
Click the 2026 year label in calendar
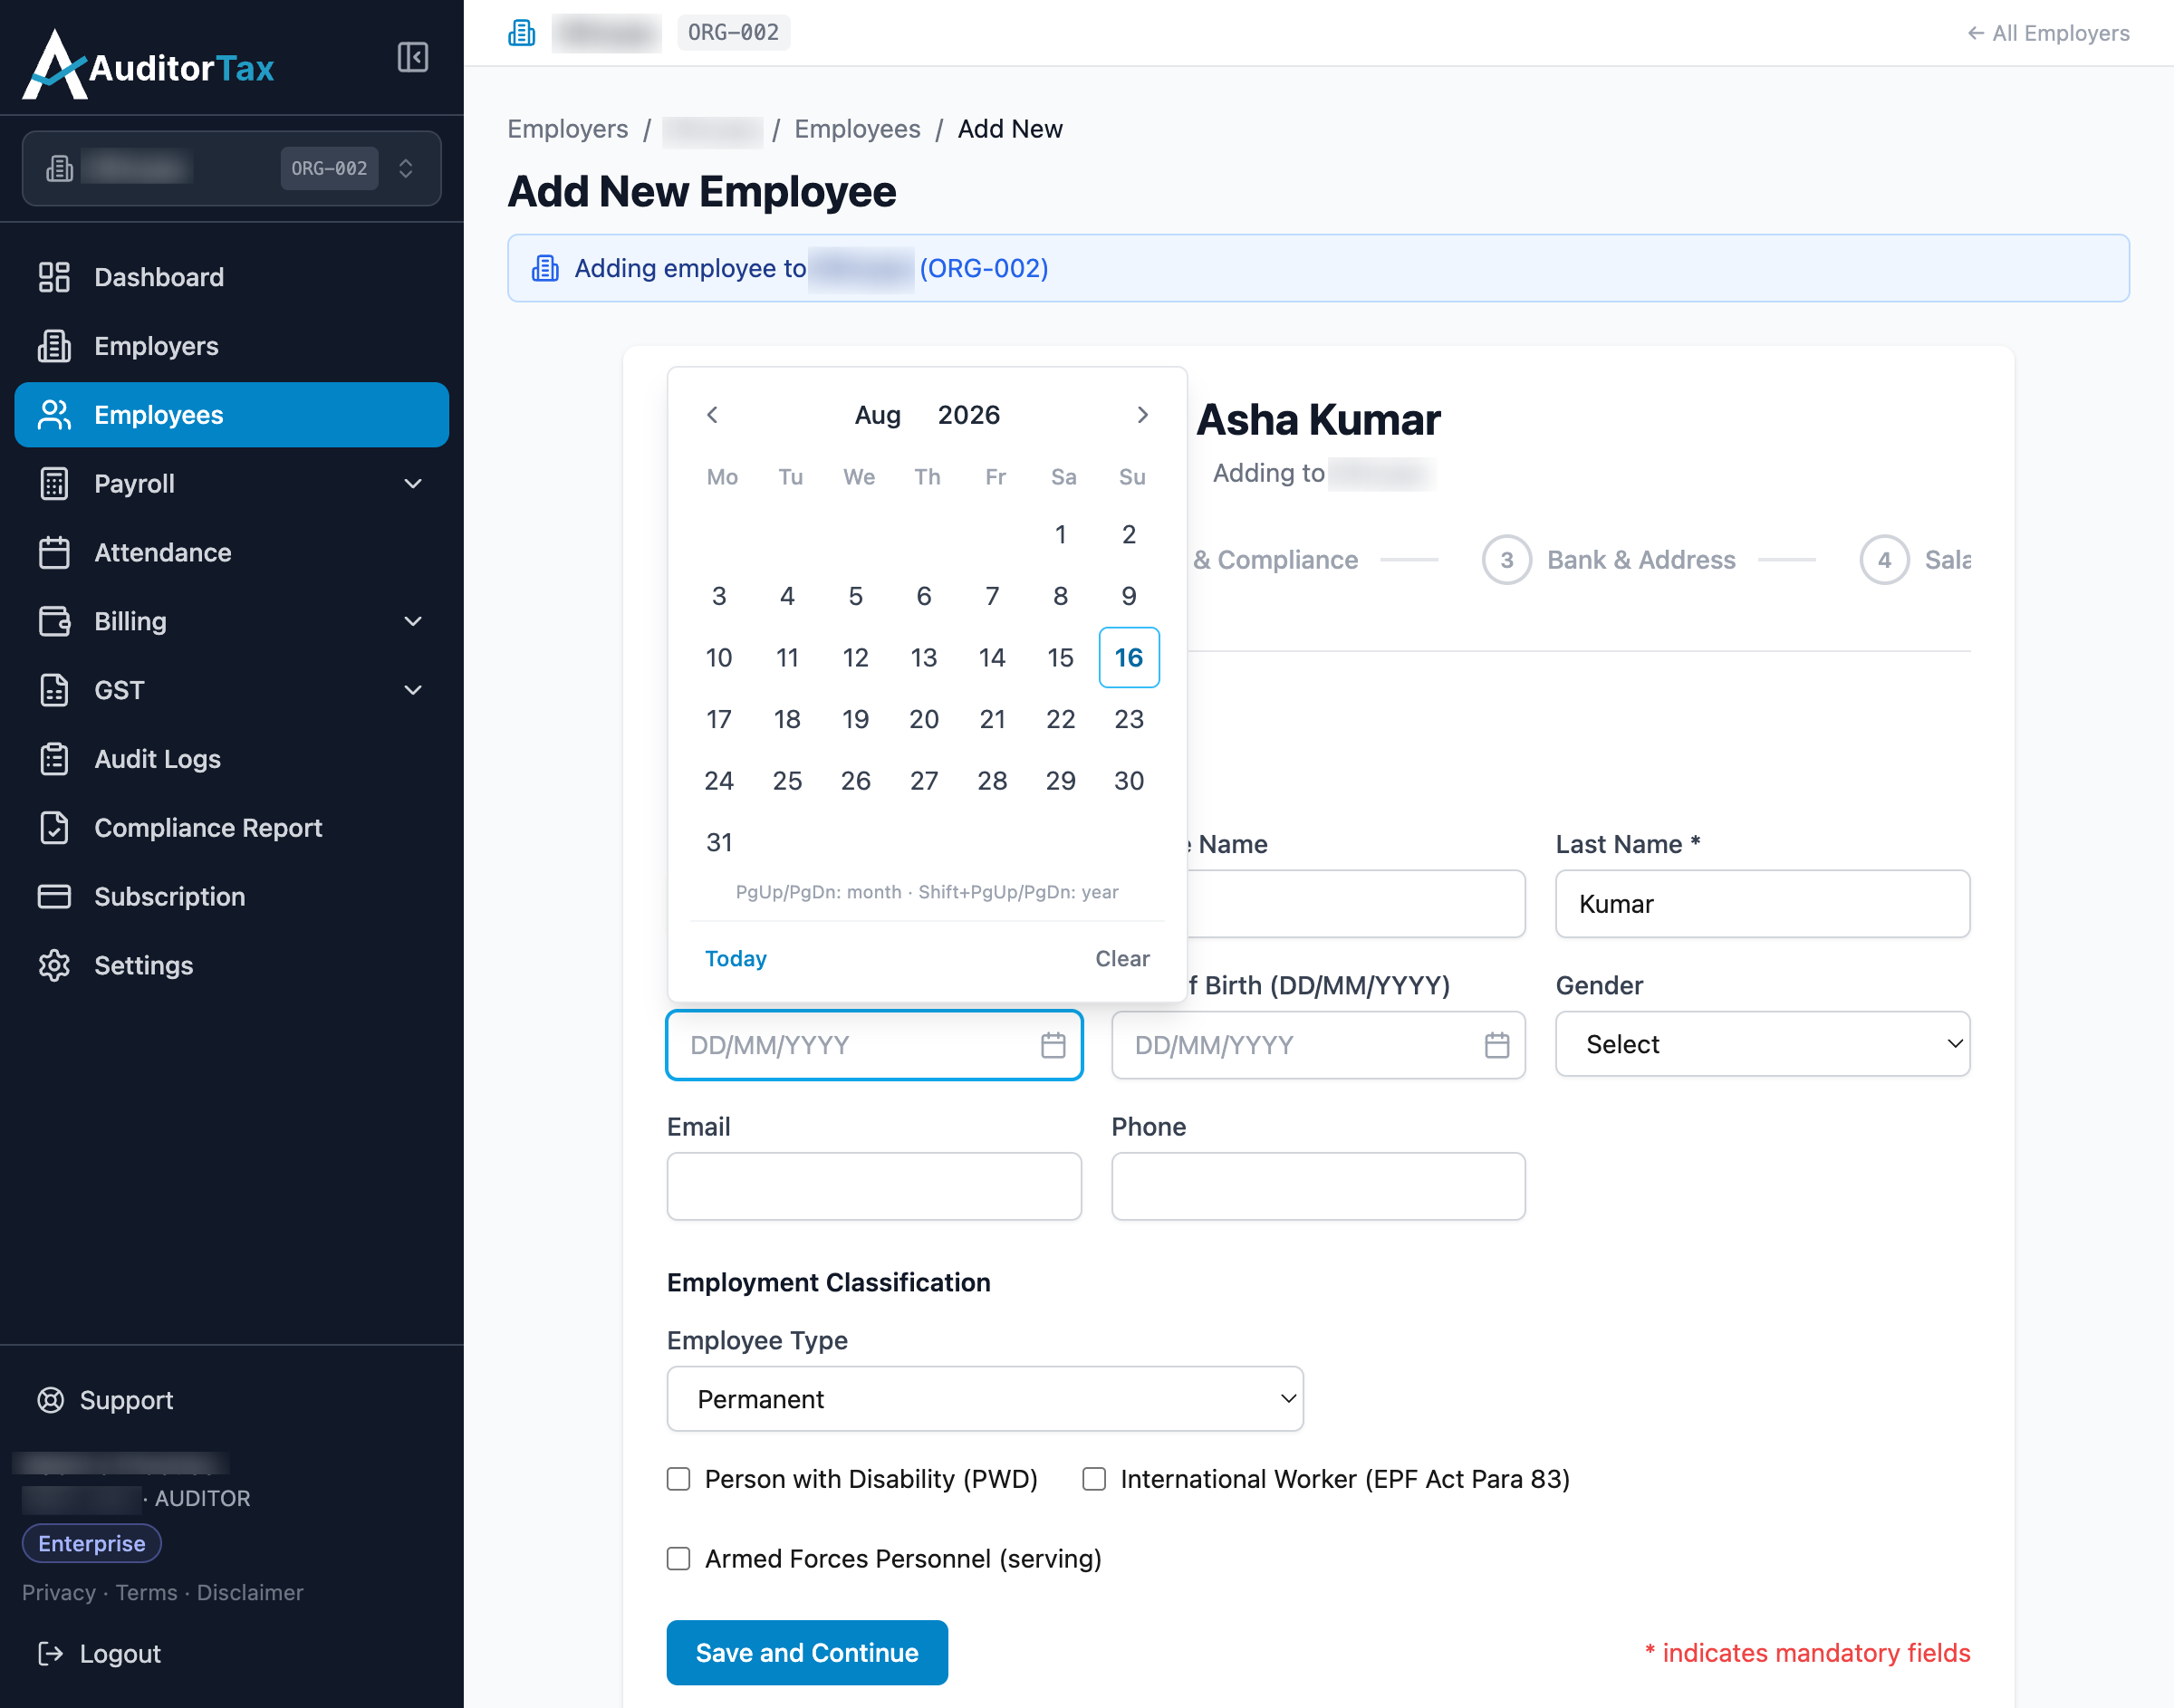[x=968, y=415]
